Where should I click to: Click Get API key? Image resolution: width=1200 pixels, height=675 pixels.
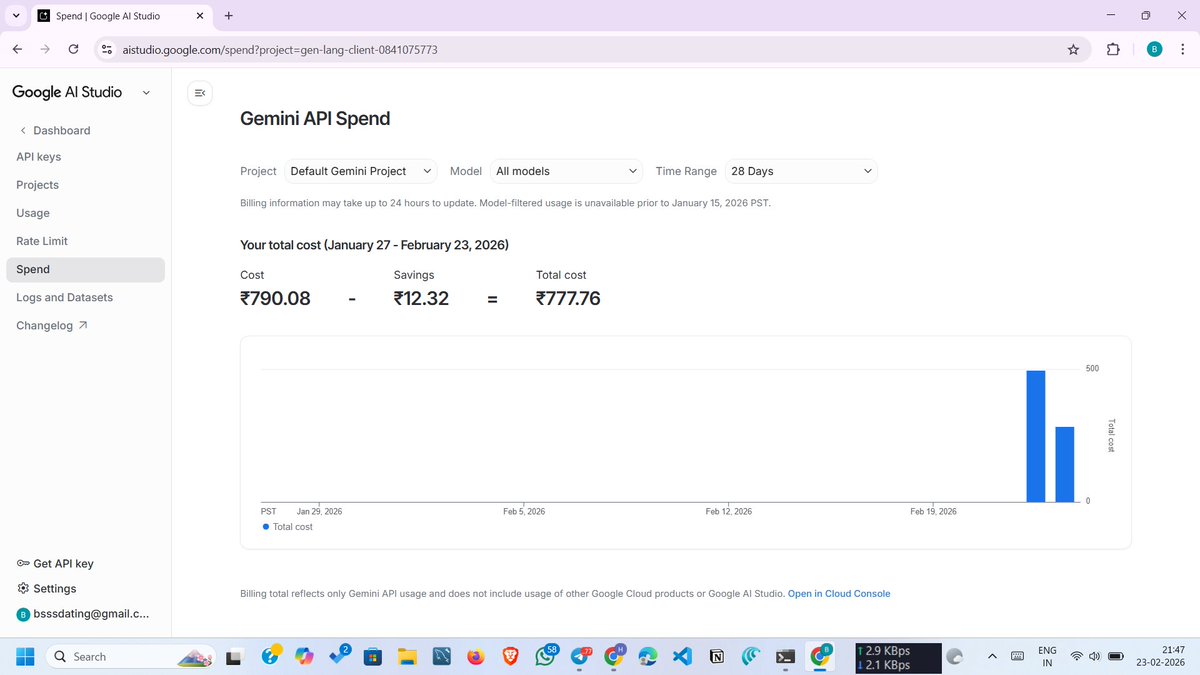[56, 563]
